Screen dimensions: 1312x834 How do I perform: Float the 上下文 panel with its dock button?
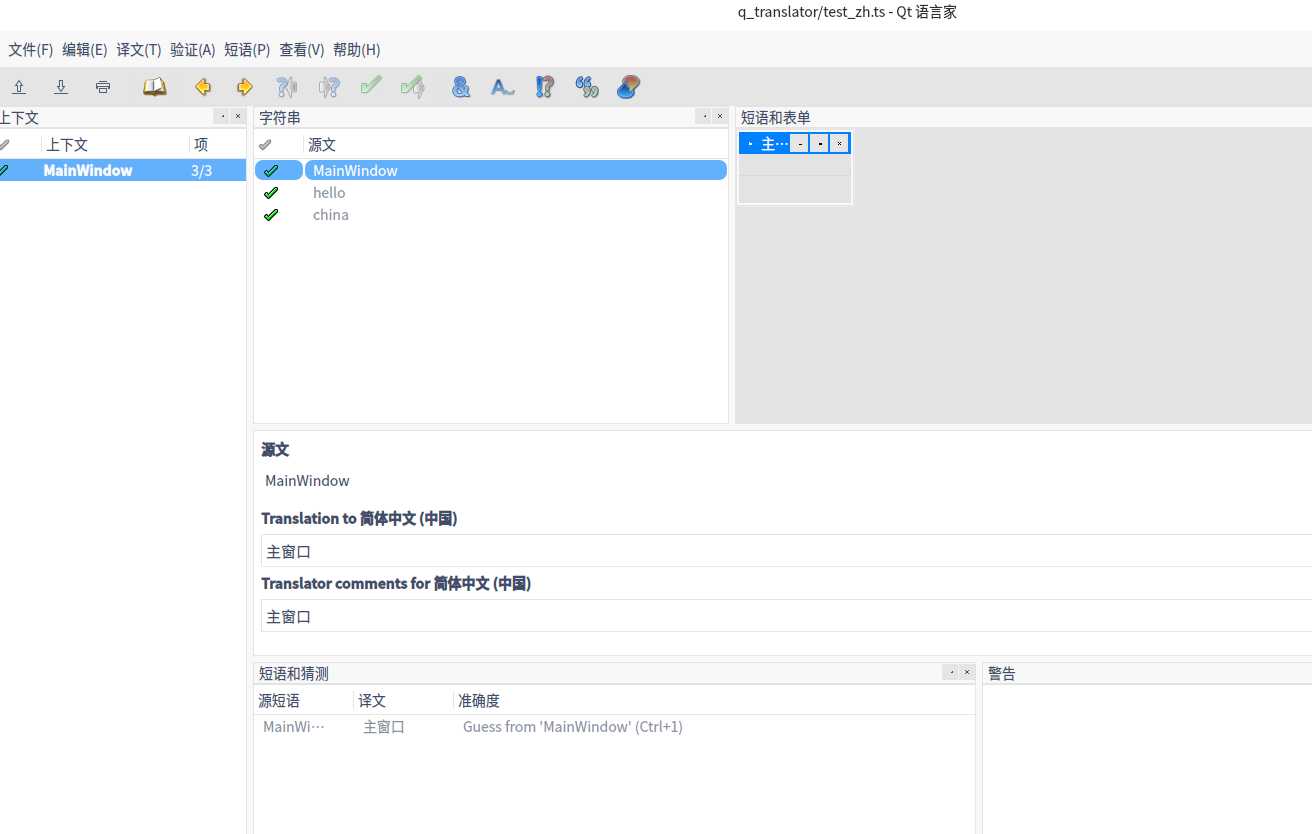[x=222, y=116]
